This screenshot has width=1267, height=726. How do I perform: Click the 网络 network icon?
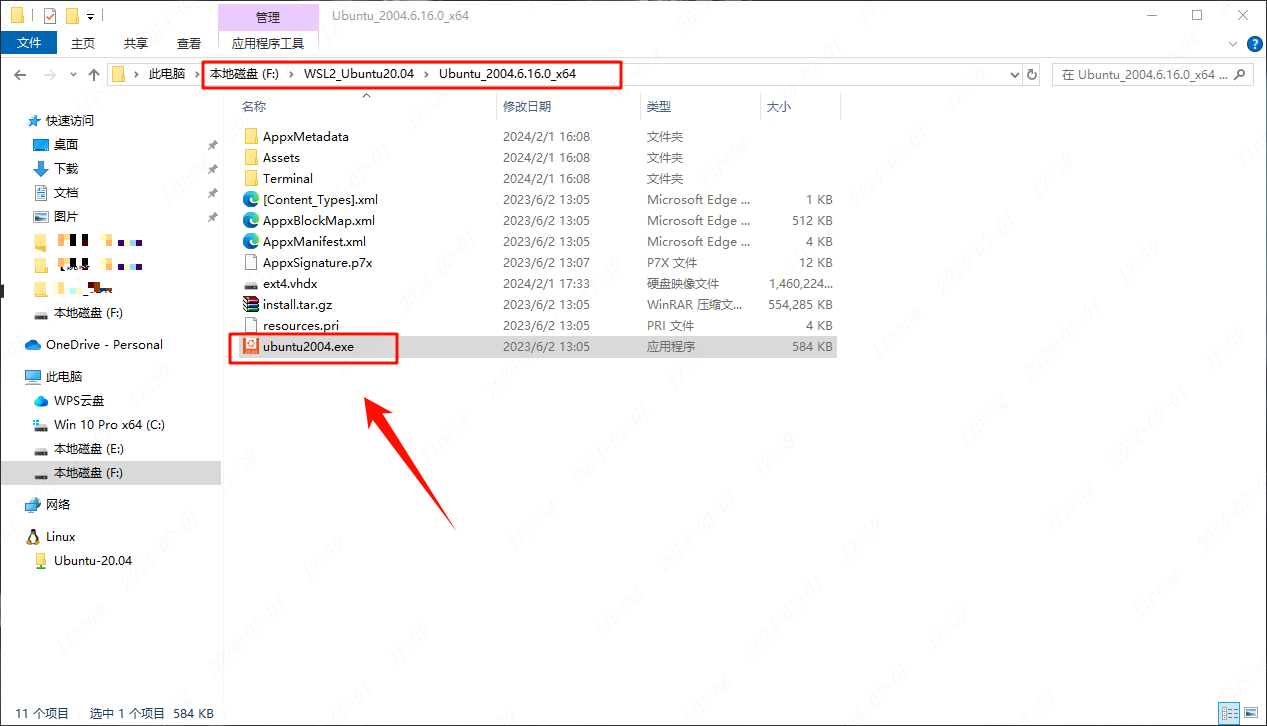click(33, 505)
